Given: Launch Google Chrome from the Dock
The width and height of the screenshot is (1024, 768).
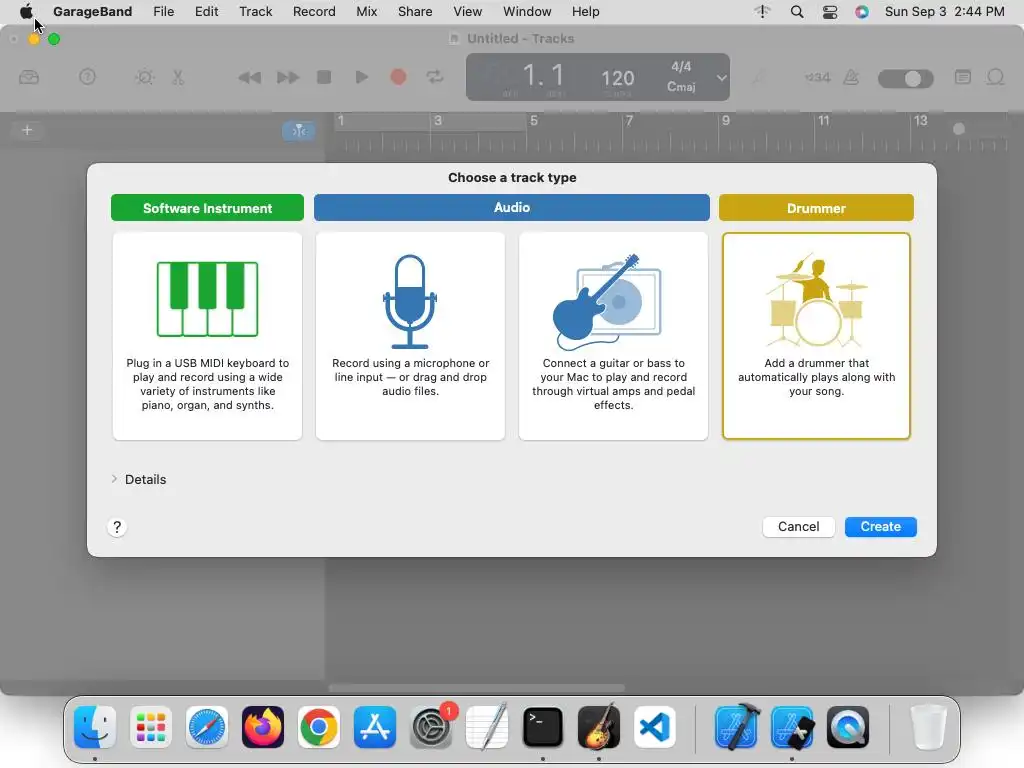Looking at the screenshot, I should [x=319, y=727].
